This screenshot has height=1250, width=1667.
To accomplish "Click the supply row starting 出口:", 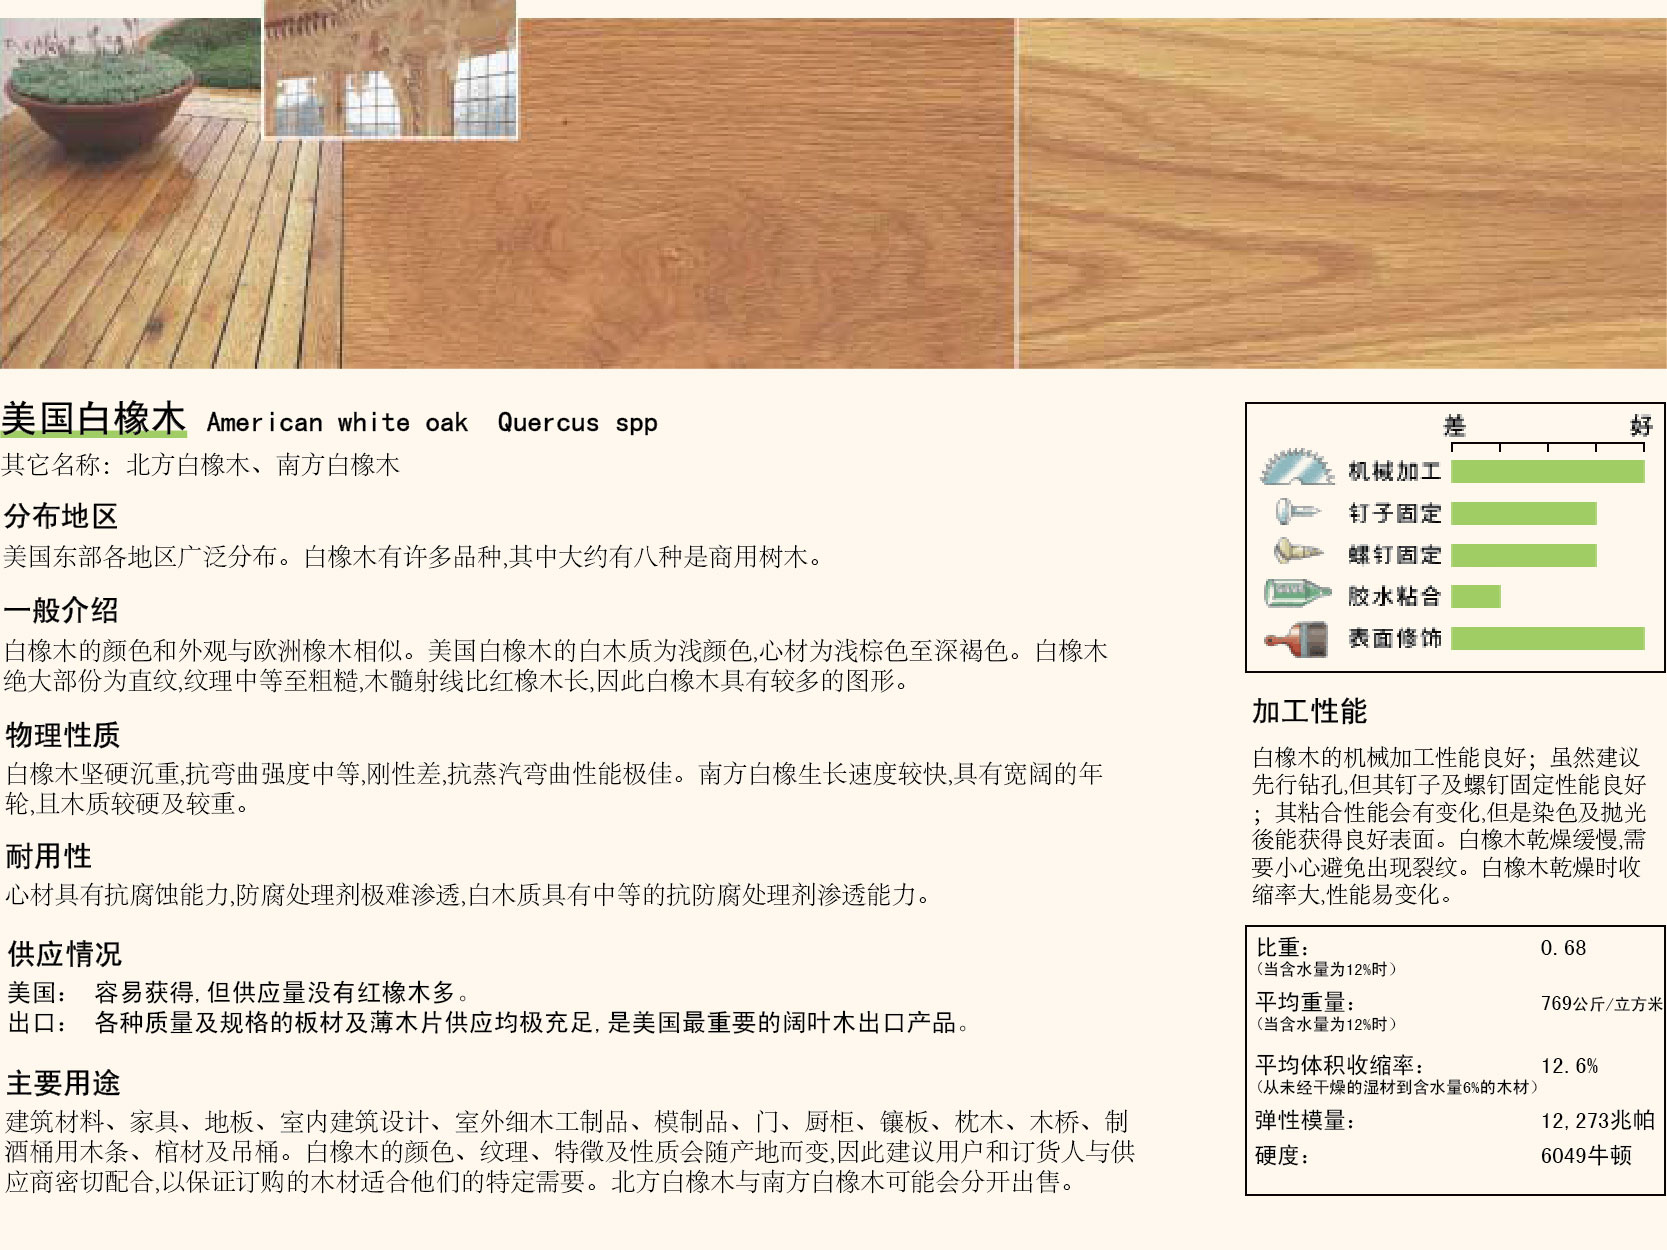I will [x=488, y=1023].
